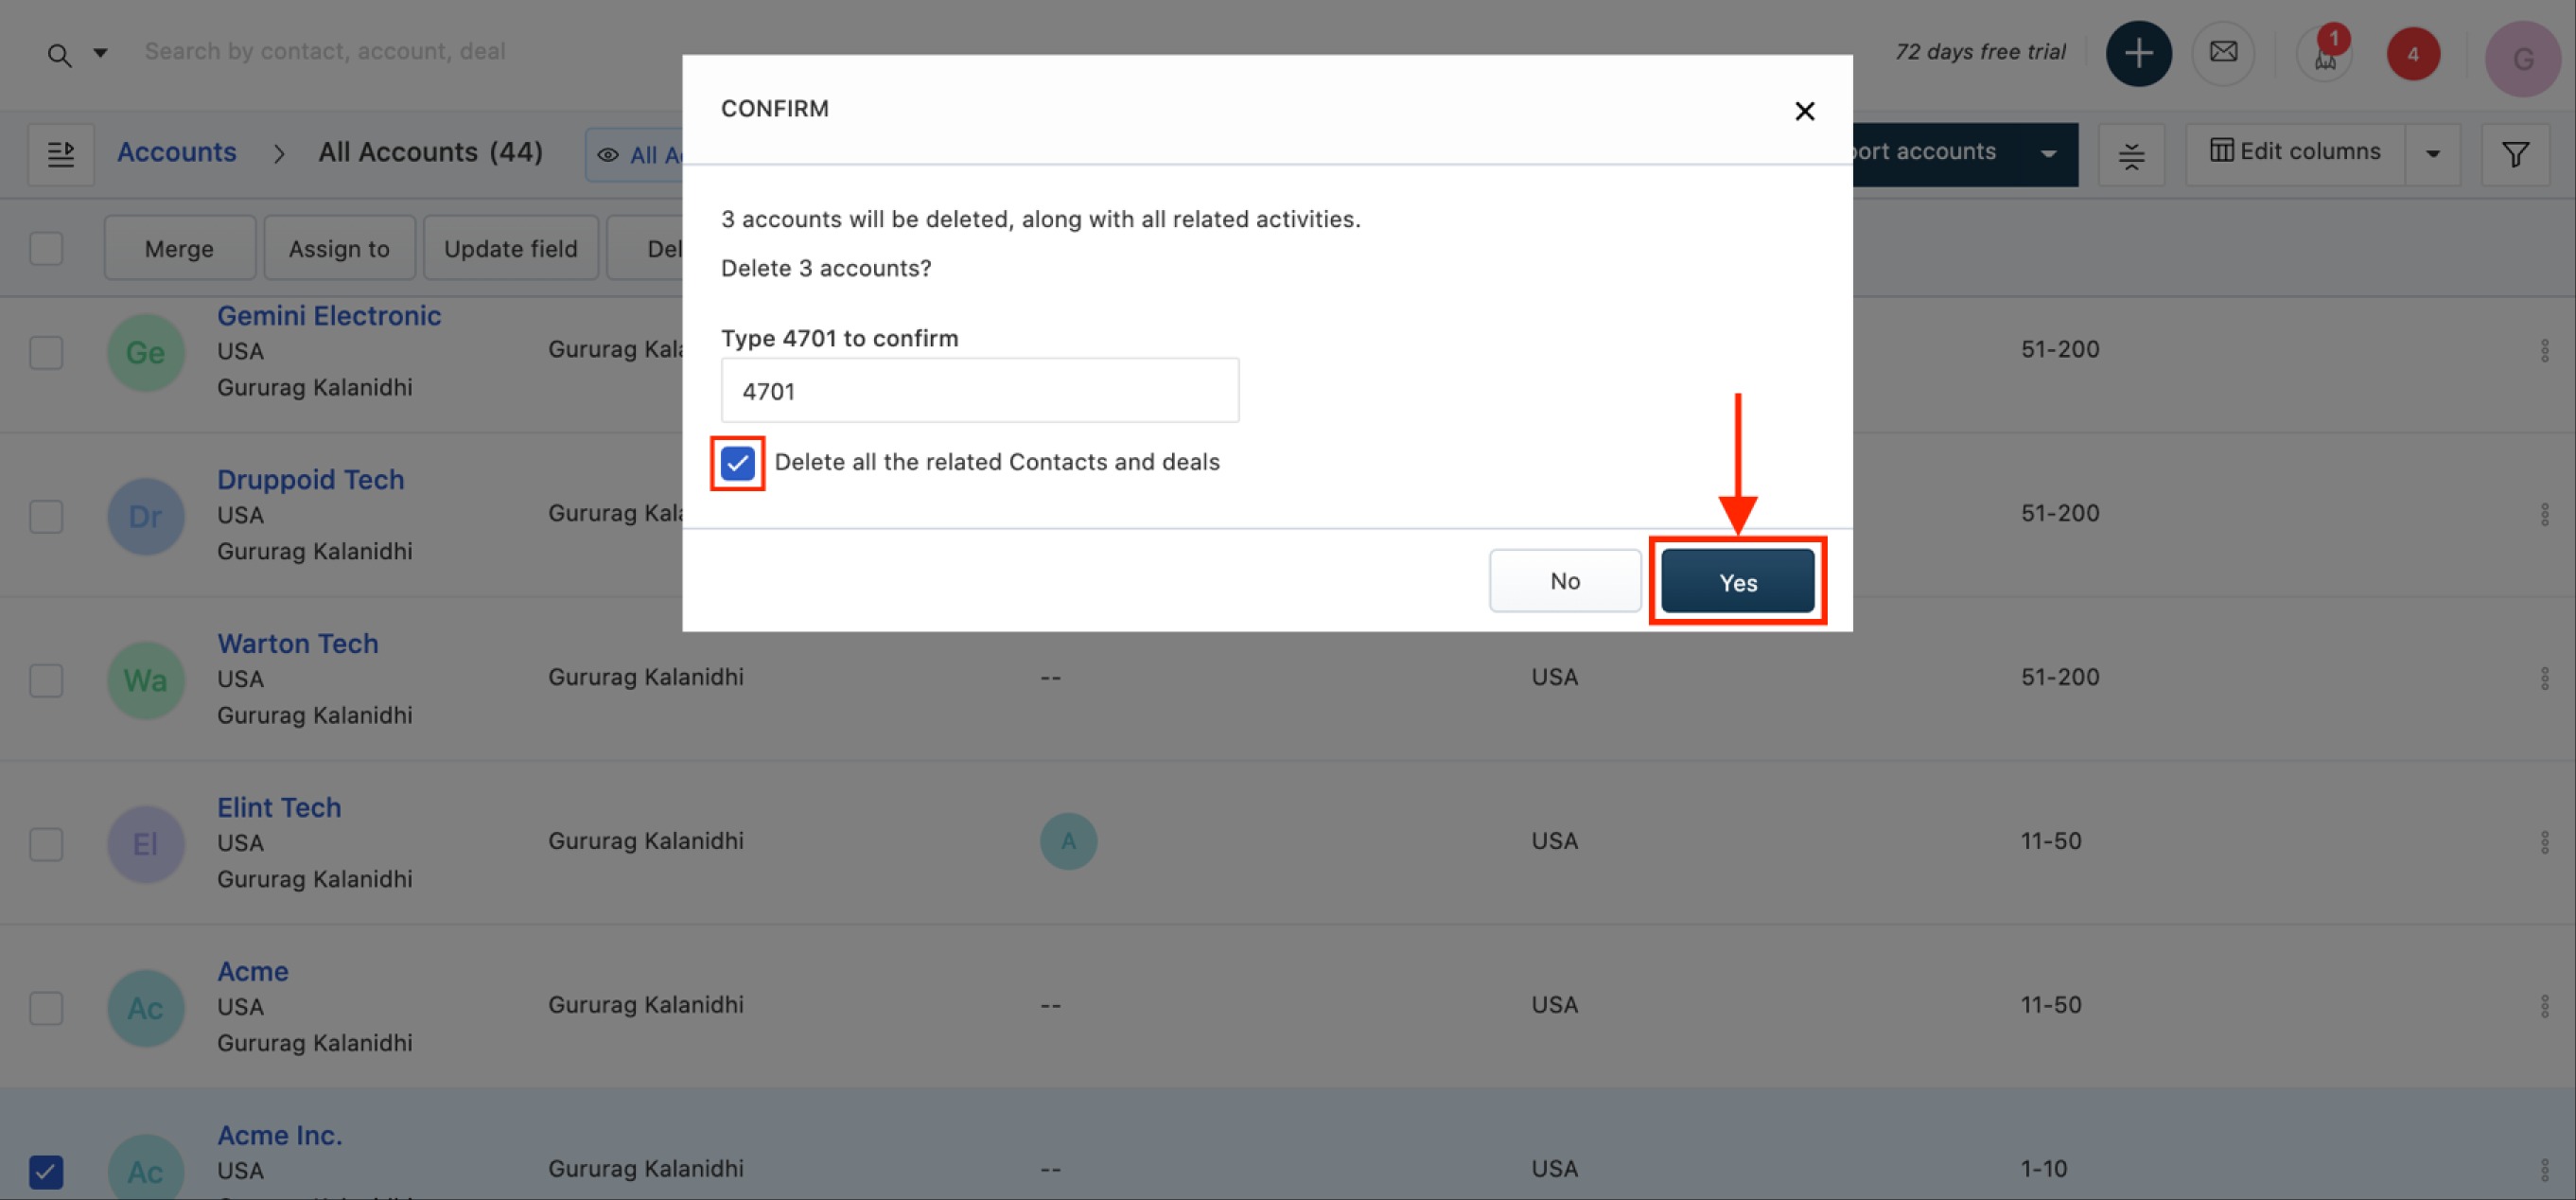Click the 51-200 size in Warton Tech row
The image size is (2576, 1200).
[2060, 677]
